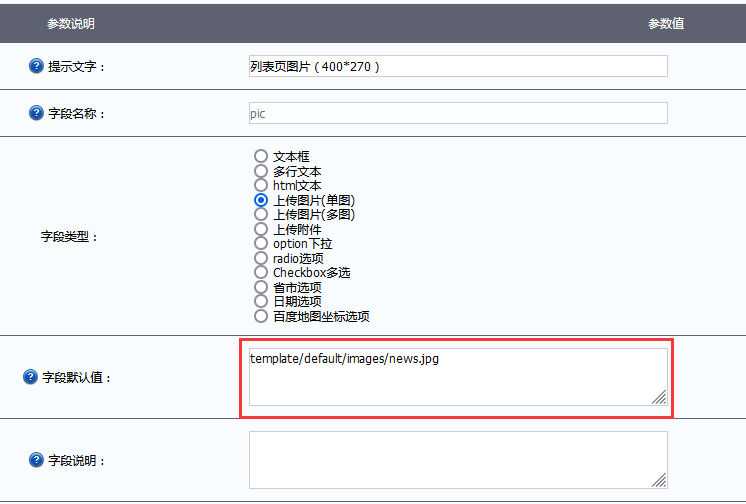
Task: Click into the 提示文字 text input
Action: [457, 66]
